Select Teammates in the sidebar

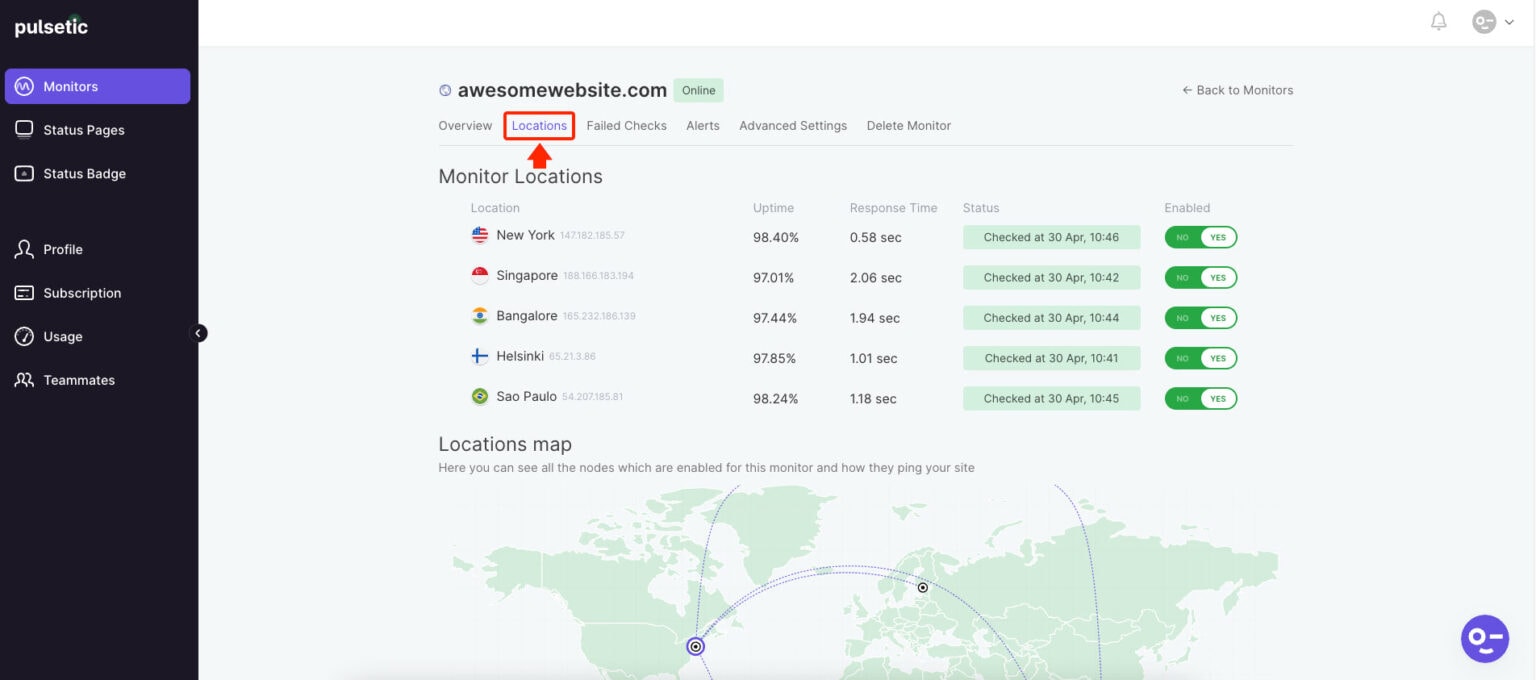(x=78, y=380)
